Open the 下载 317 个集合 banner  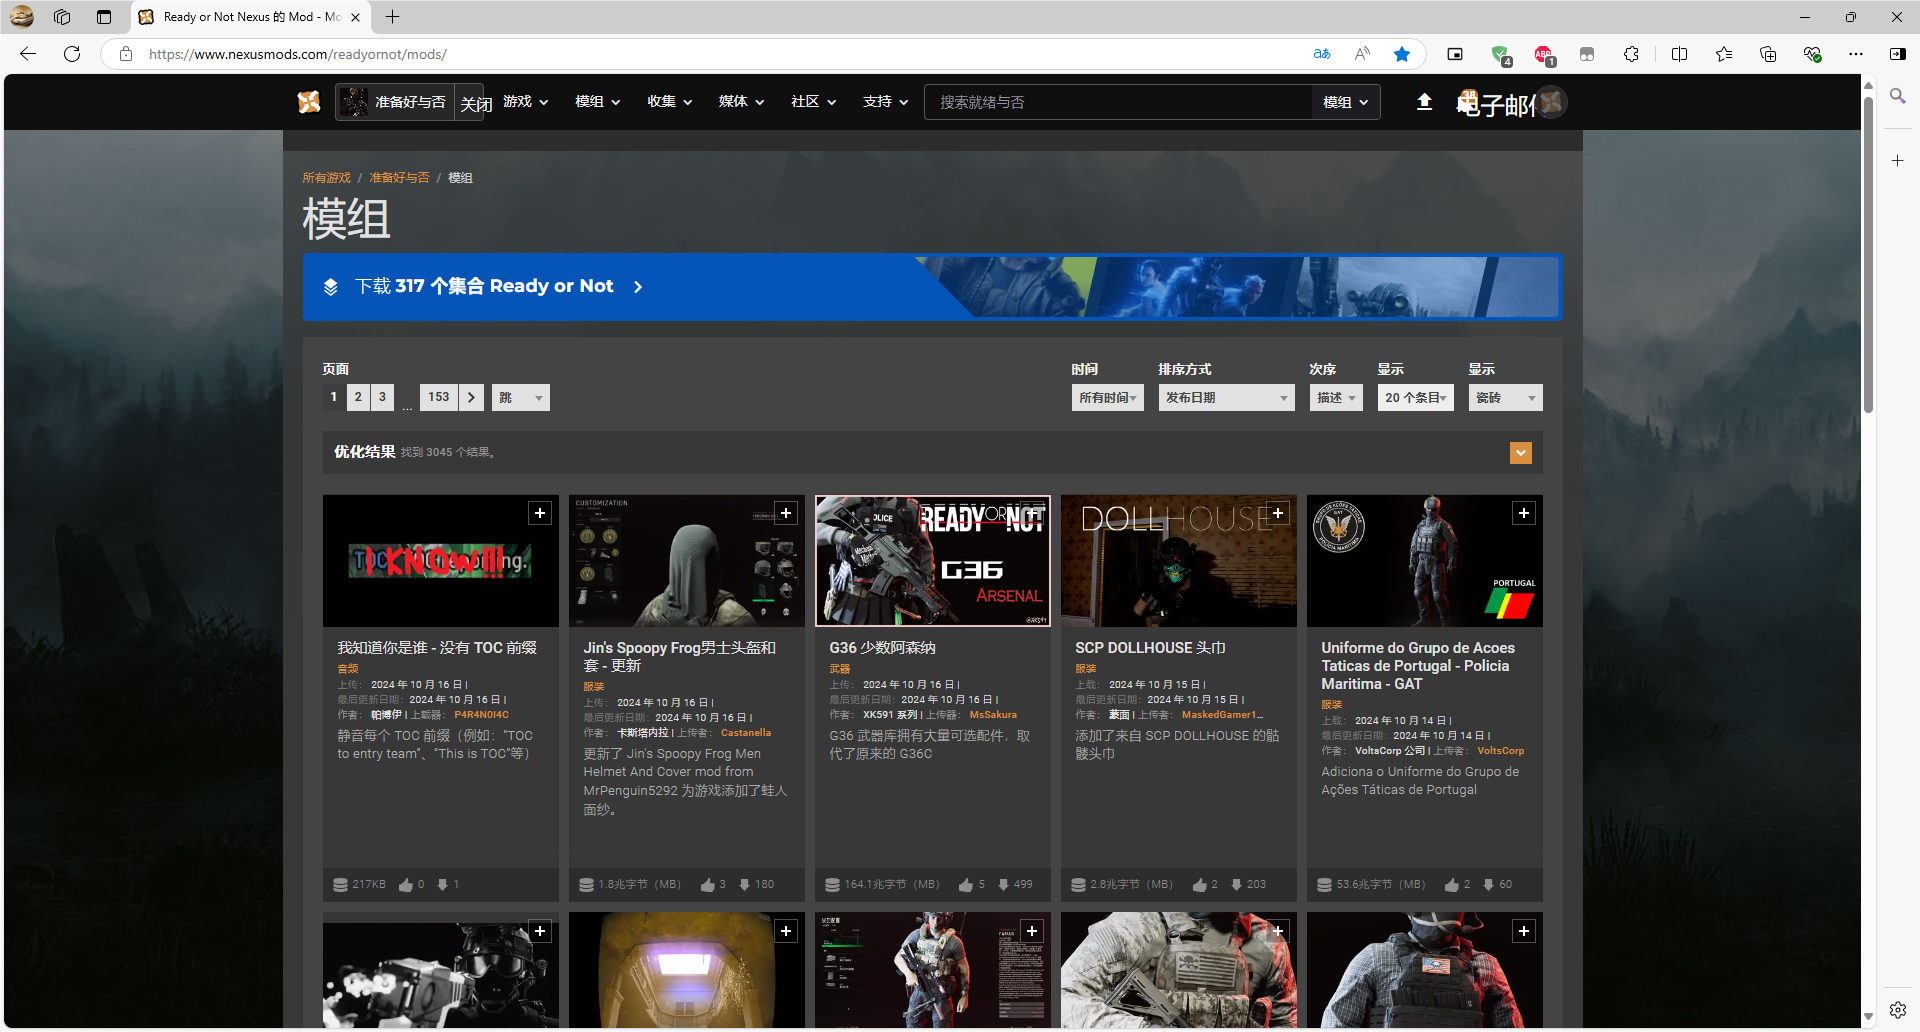coord(932,287)
